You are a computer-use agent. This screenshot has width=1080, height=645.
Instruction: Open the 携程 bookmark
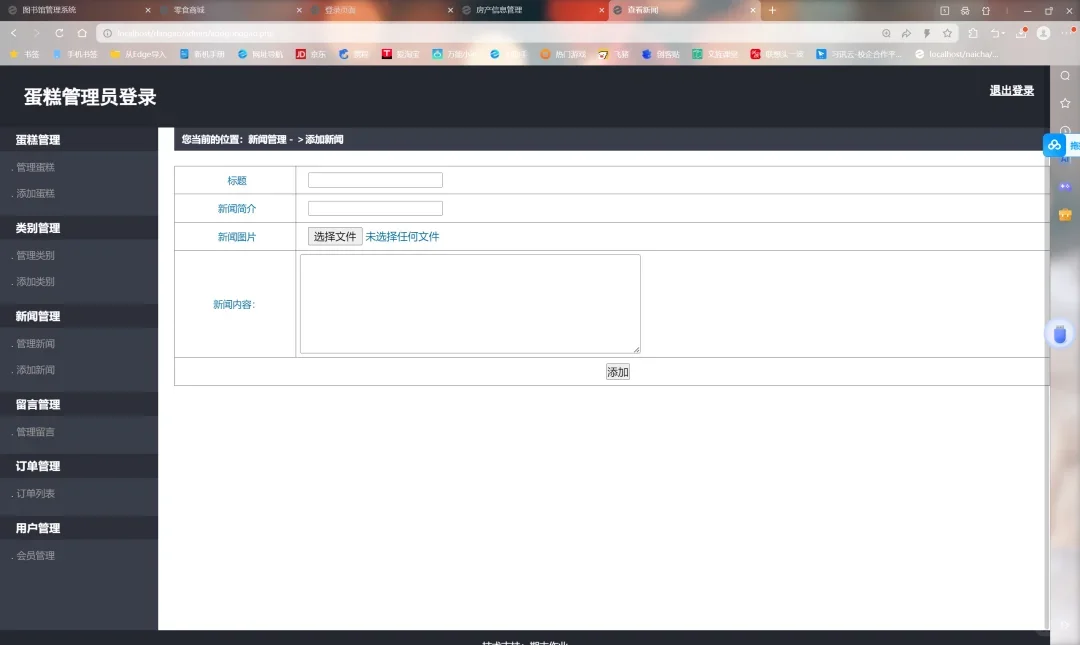point(355,54)
